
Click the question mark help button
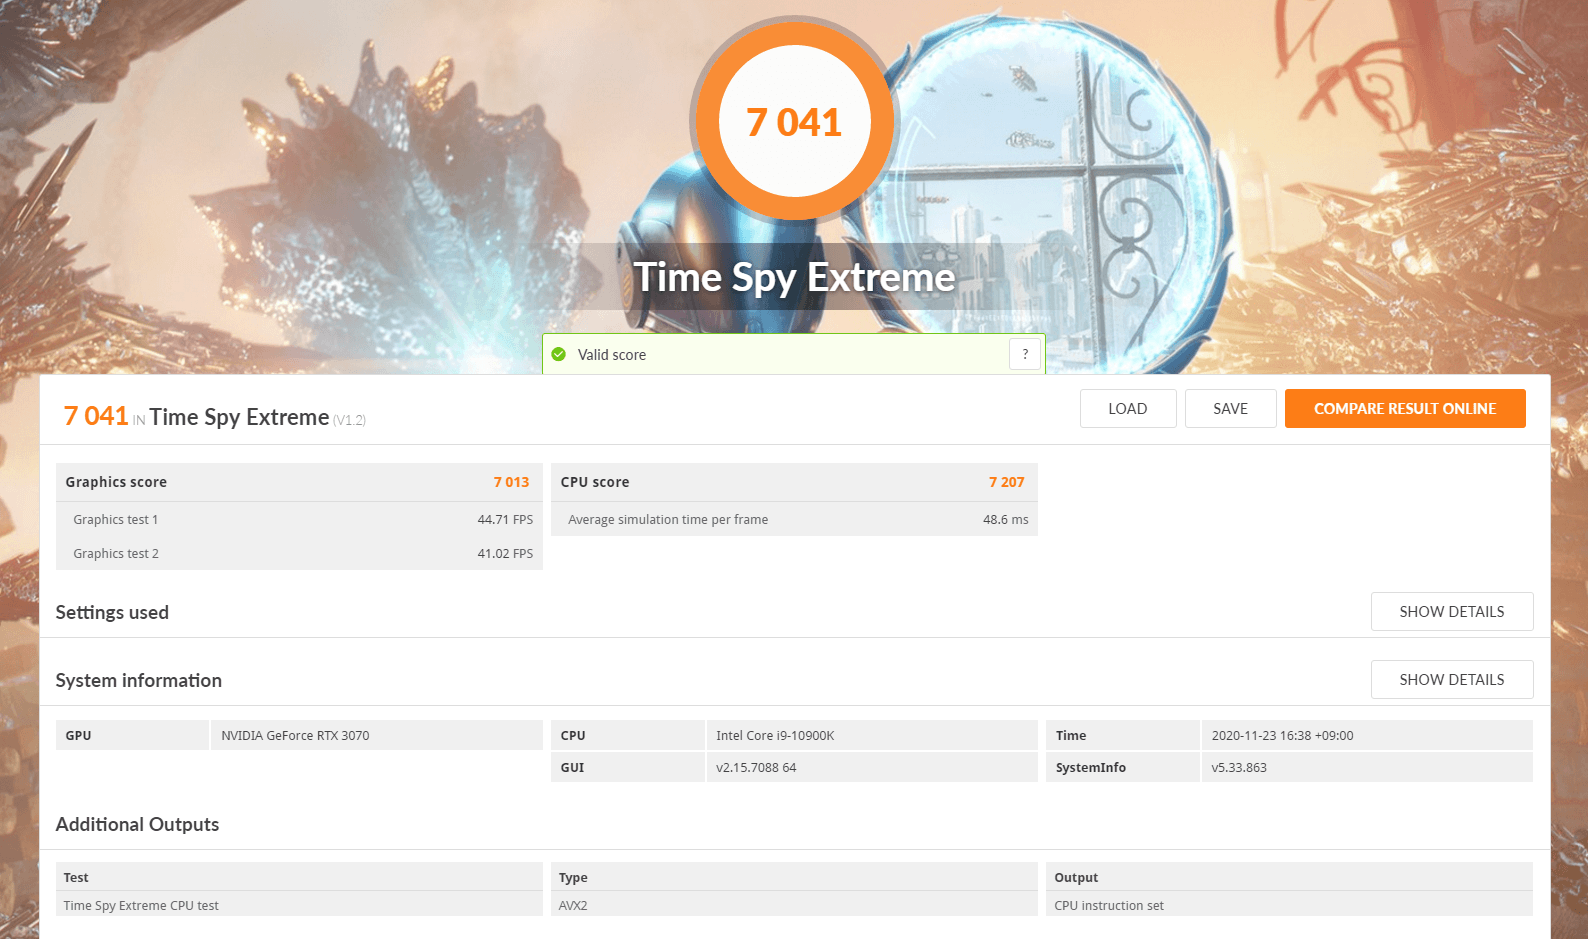coord(1025,354)
